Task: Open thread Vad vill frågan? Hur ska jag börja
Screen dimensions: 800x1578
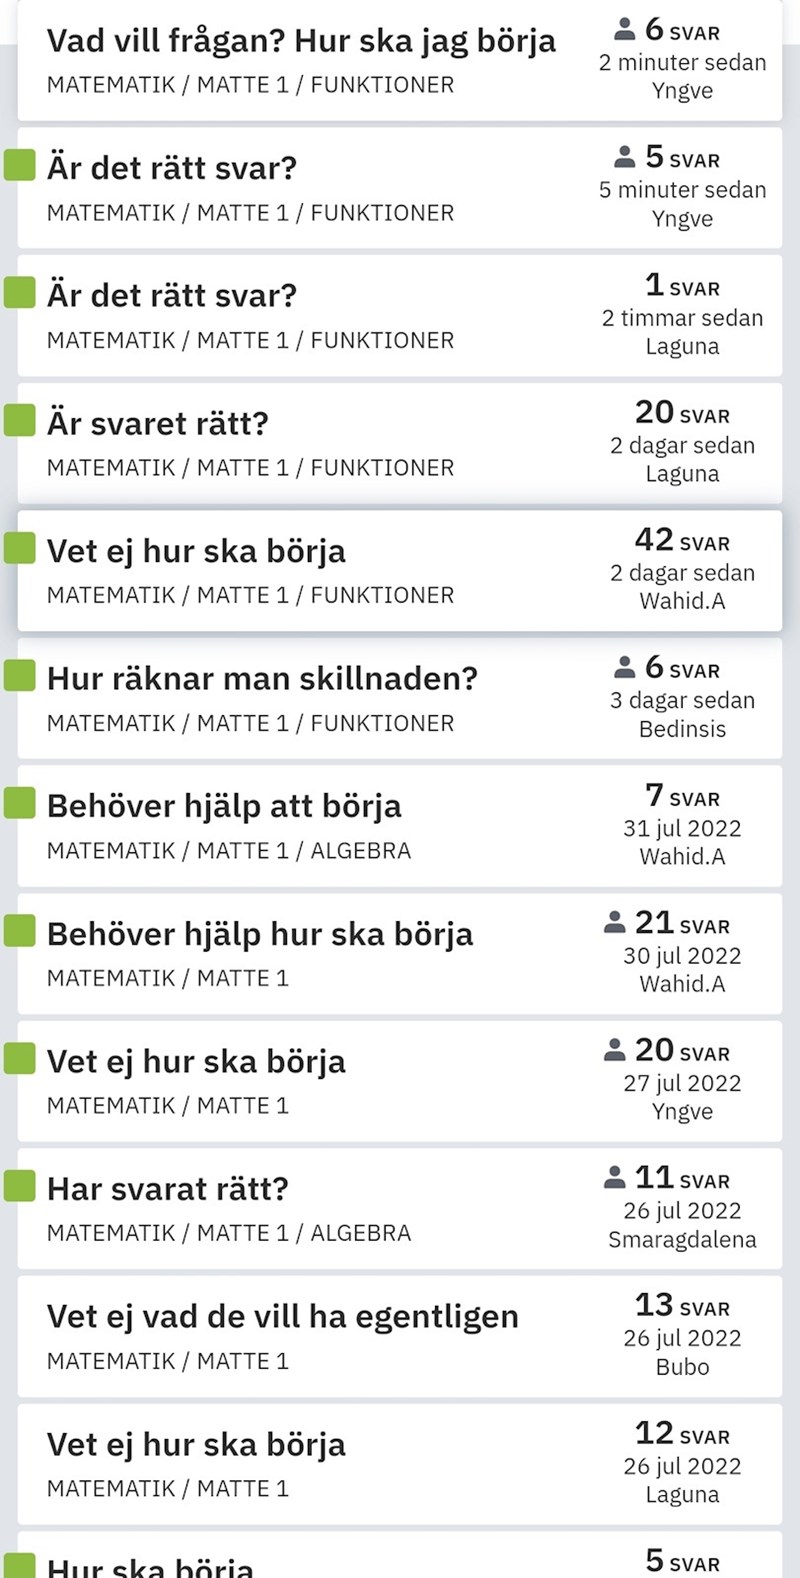Action: point(301,41)
